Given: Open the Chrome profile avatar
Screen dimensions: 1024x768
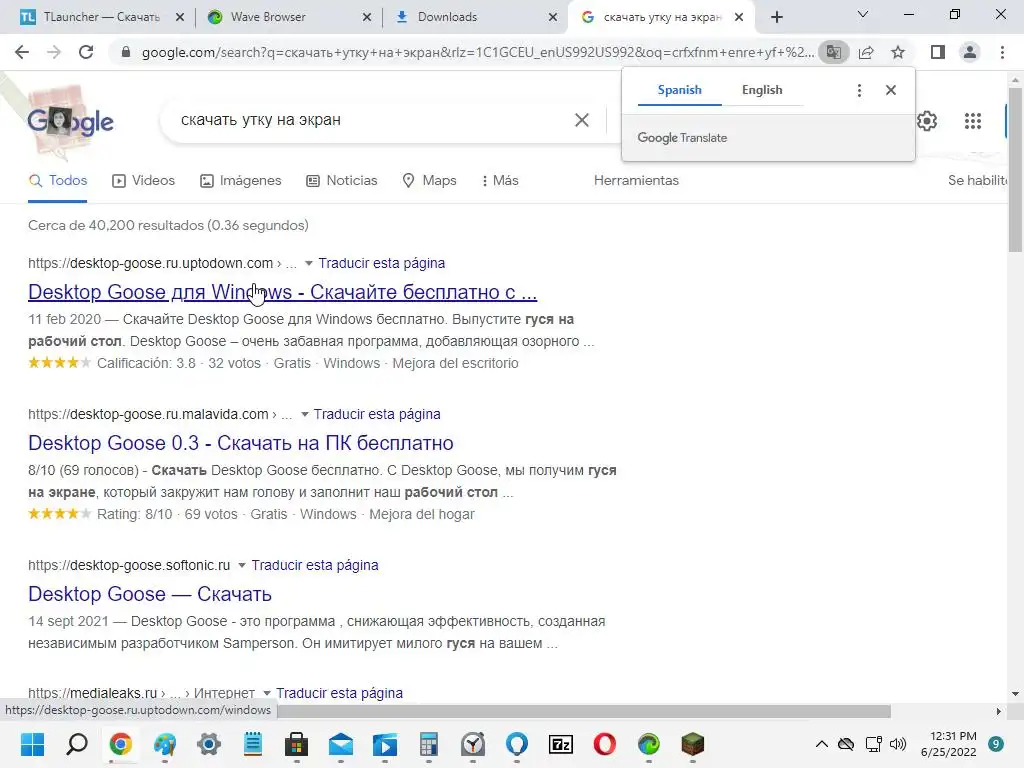Looking at the screenshot, I should point(970,52).
